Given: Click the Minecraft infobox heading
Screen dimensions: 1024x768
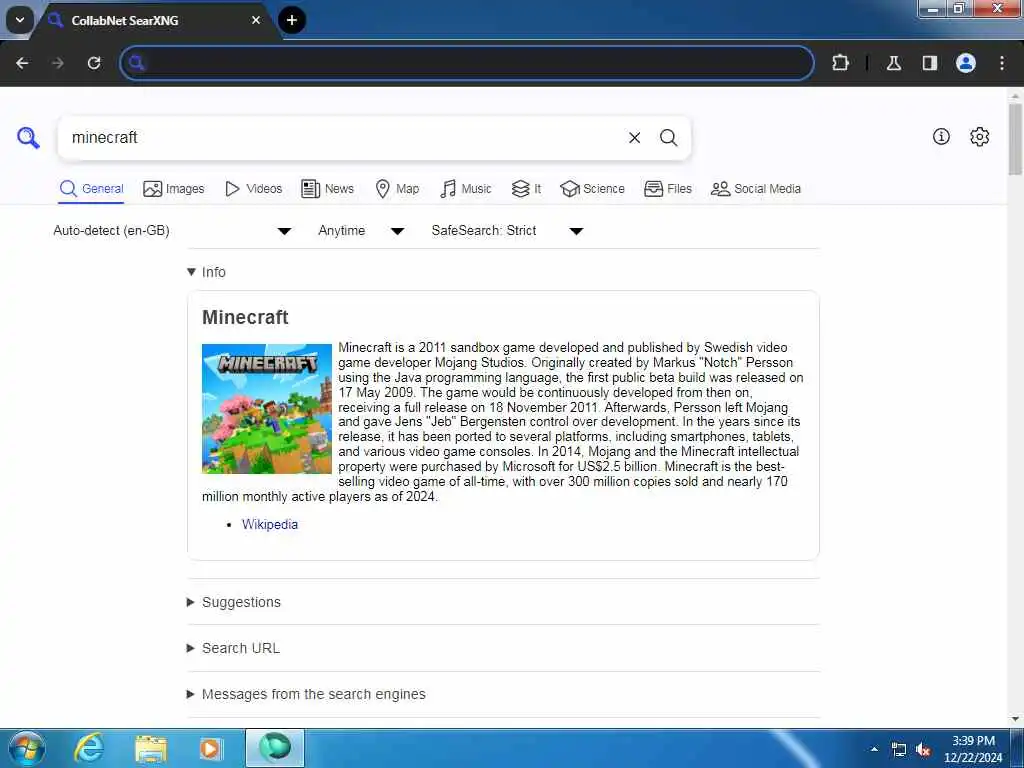Looking at the screenshot, I should pos(245,317).
